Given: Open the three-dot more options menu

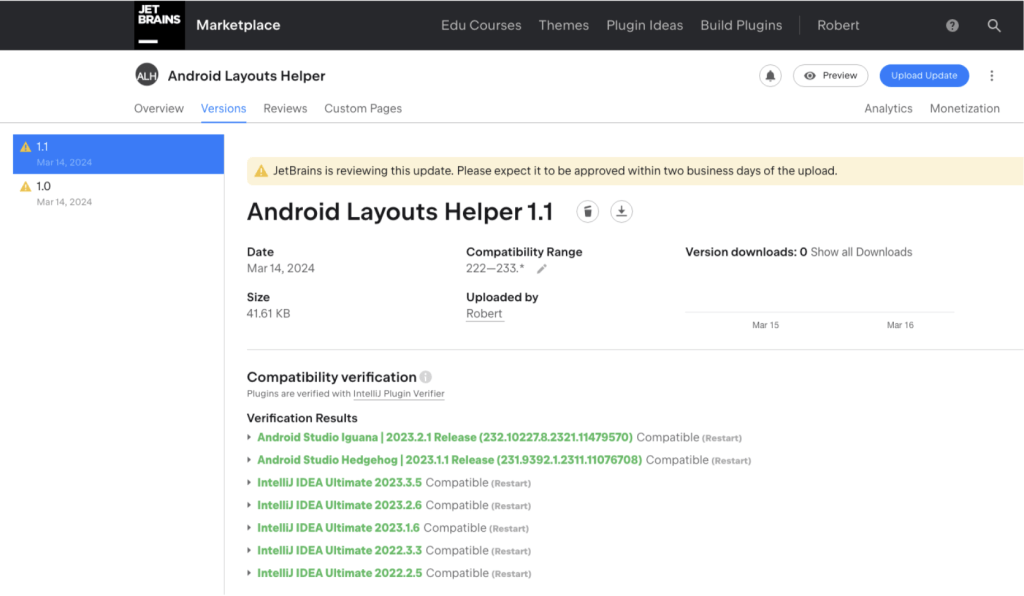Looking at the screenshot, I should pyautogui.click(x=991, y=76).
